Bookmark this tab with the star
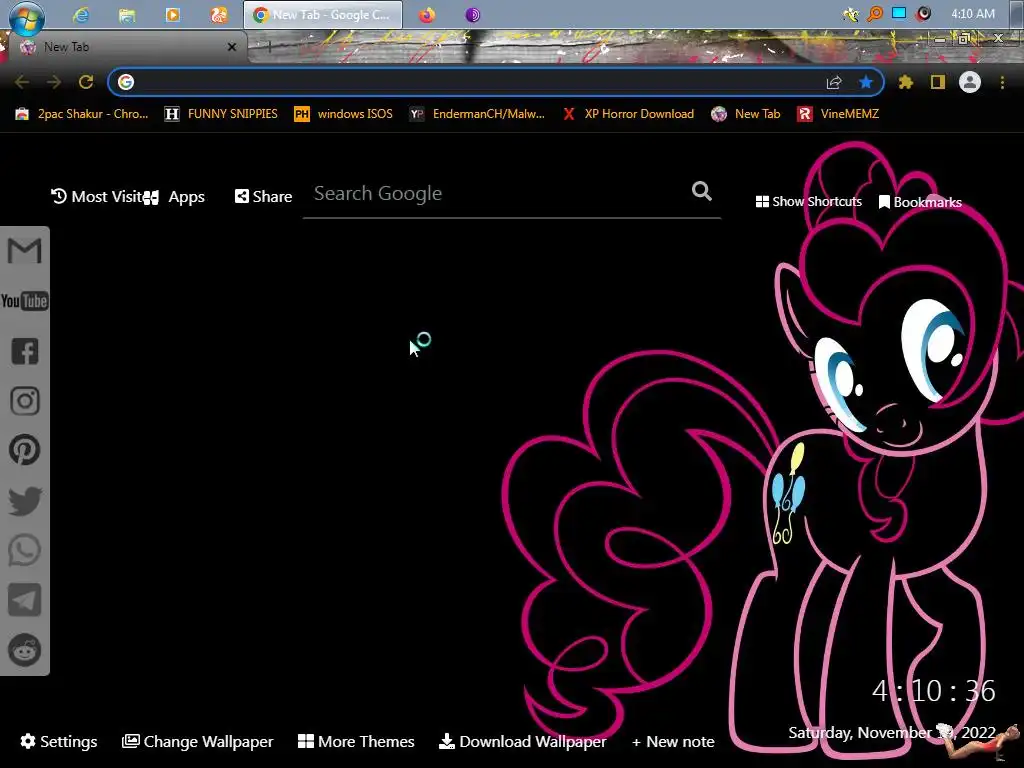Viewport: 1024px width, 768px height. [866, 82]
